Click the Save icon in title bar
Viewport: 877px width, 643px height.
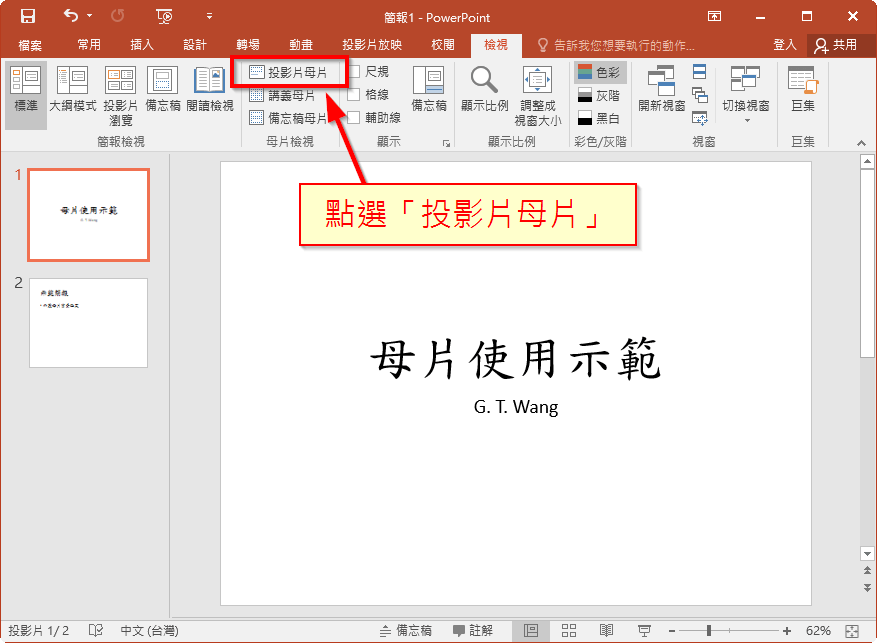[27, 16]
